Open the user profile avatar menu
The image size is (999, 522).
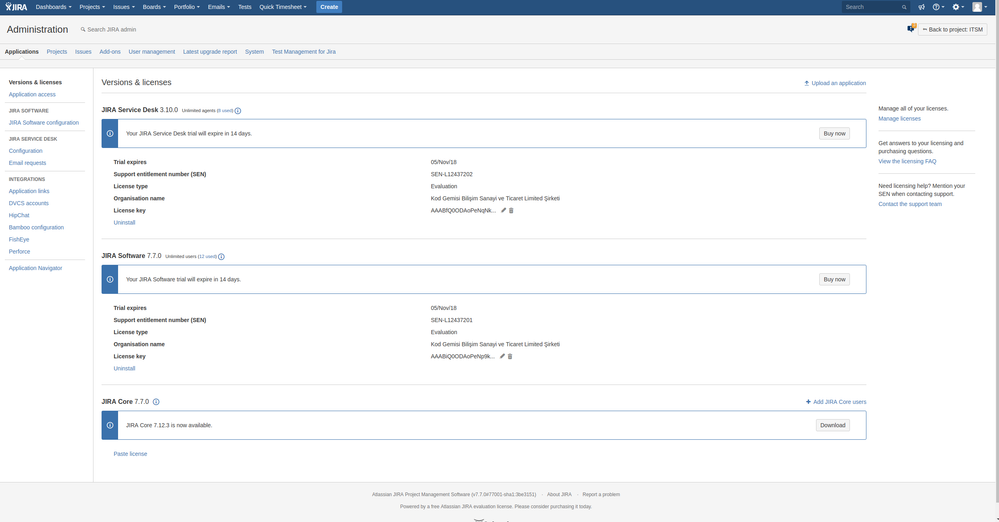tap(979, 7)
